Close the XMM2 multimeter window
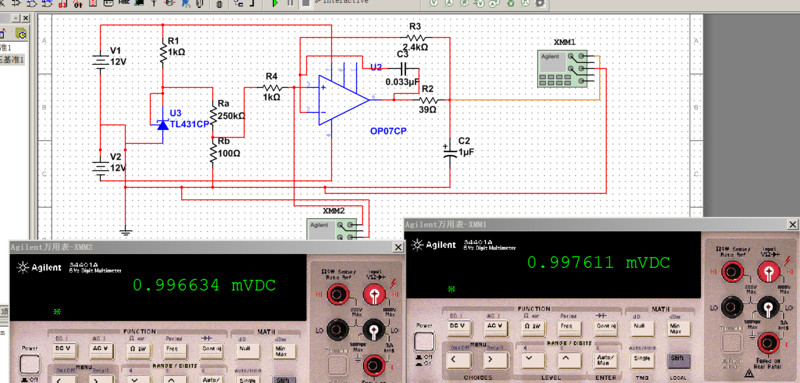This screenshot has height=383, width=800. (398, 247)
